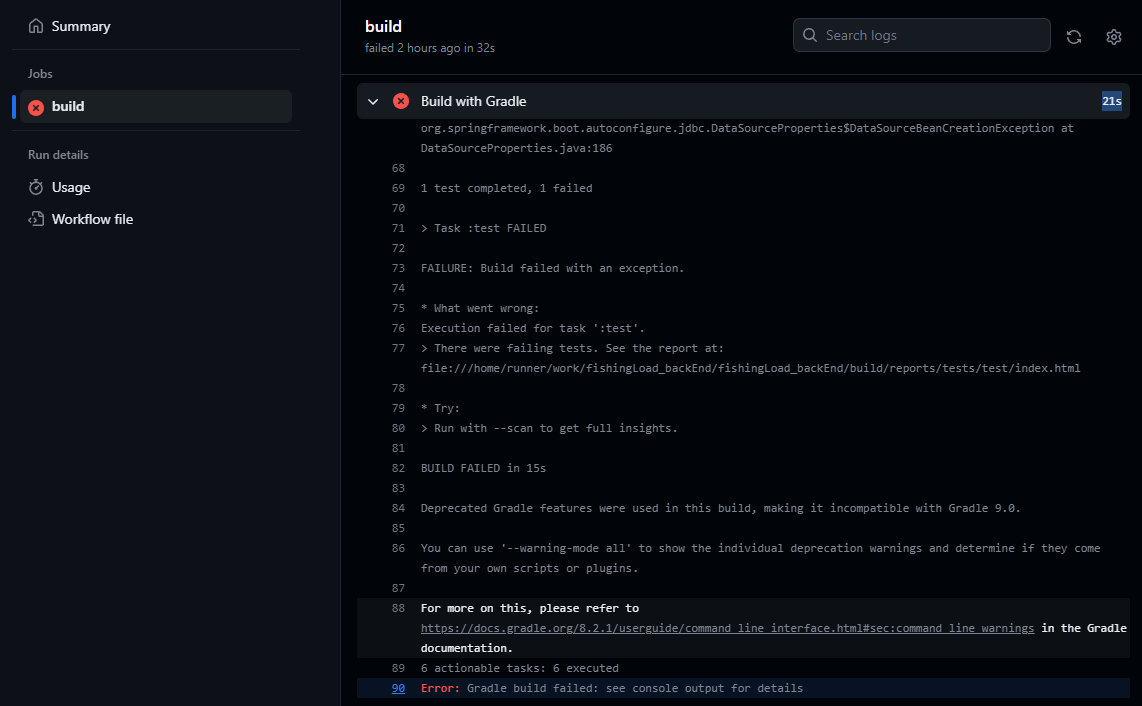Click the Workflow file icon
1142x706 pixels.
tap(36, 219)
